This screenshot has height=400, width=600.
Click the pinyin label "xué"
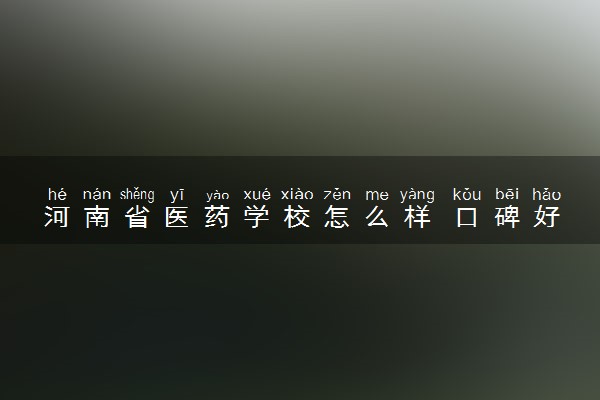coord(257,194)
